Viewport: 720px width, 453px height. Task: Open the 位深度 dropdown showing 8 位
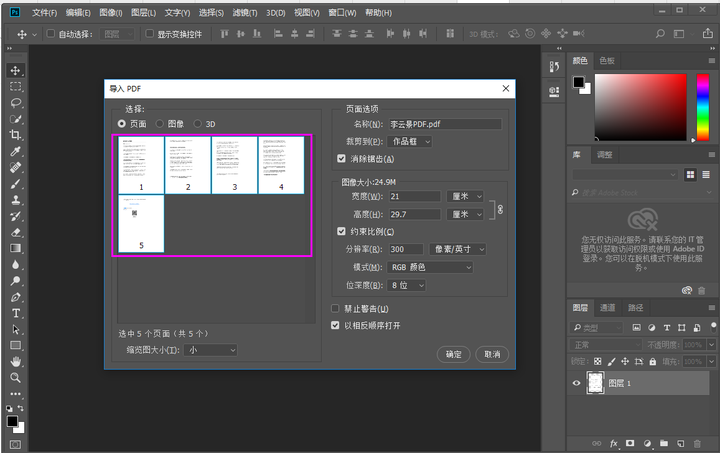tap(406, 285)
